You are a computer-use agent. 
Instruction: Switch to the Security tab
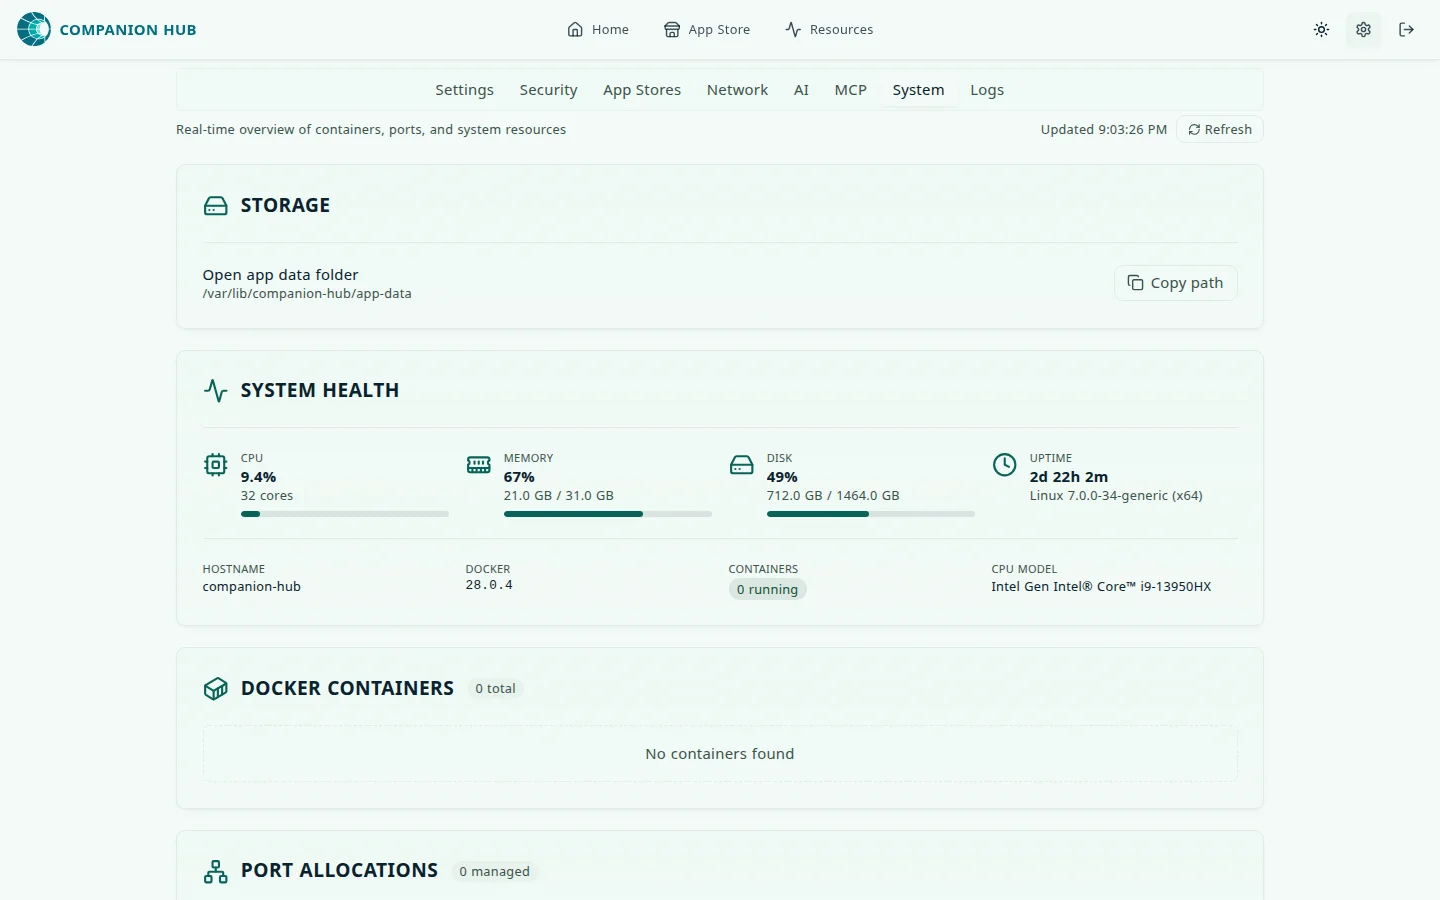[x=548, y=90]
